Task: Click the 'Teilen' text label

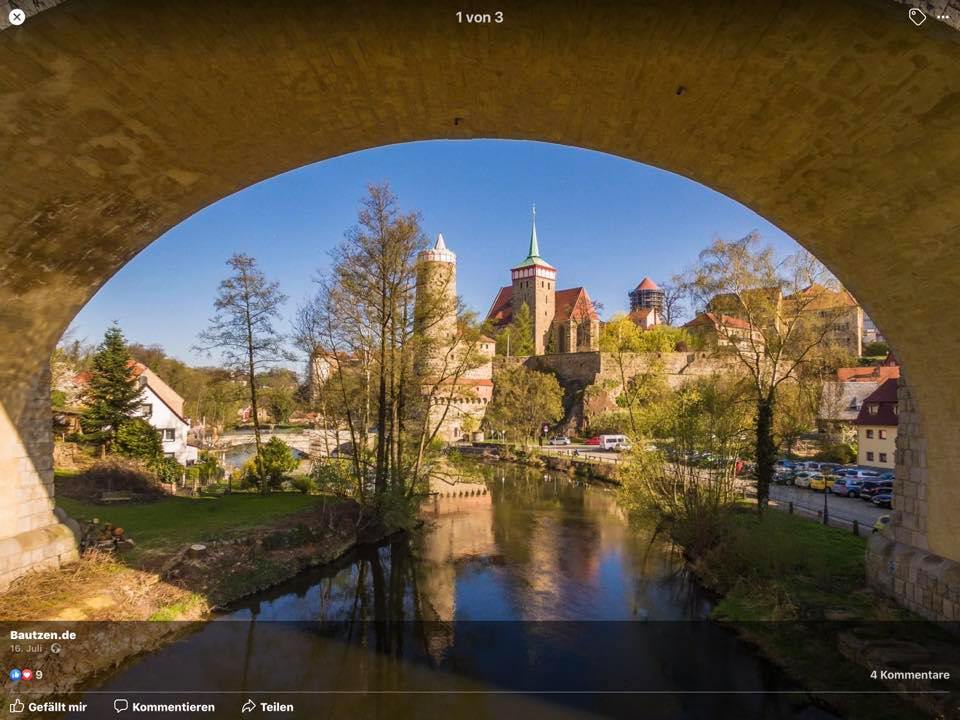Action: (277, 707)
